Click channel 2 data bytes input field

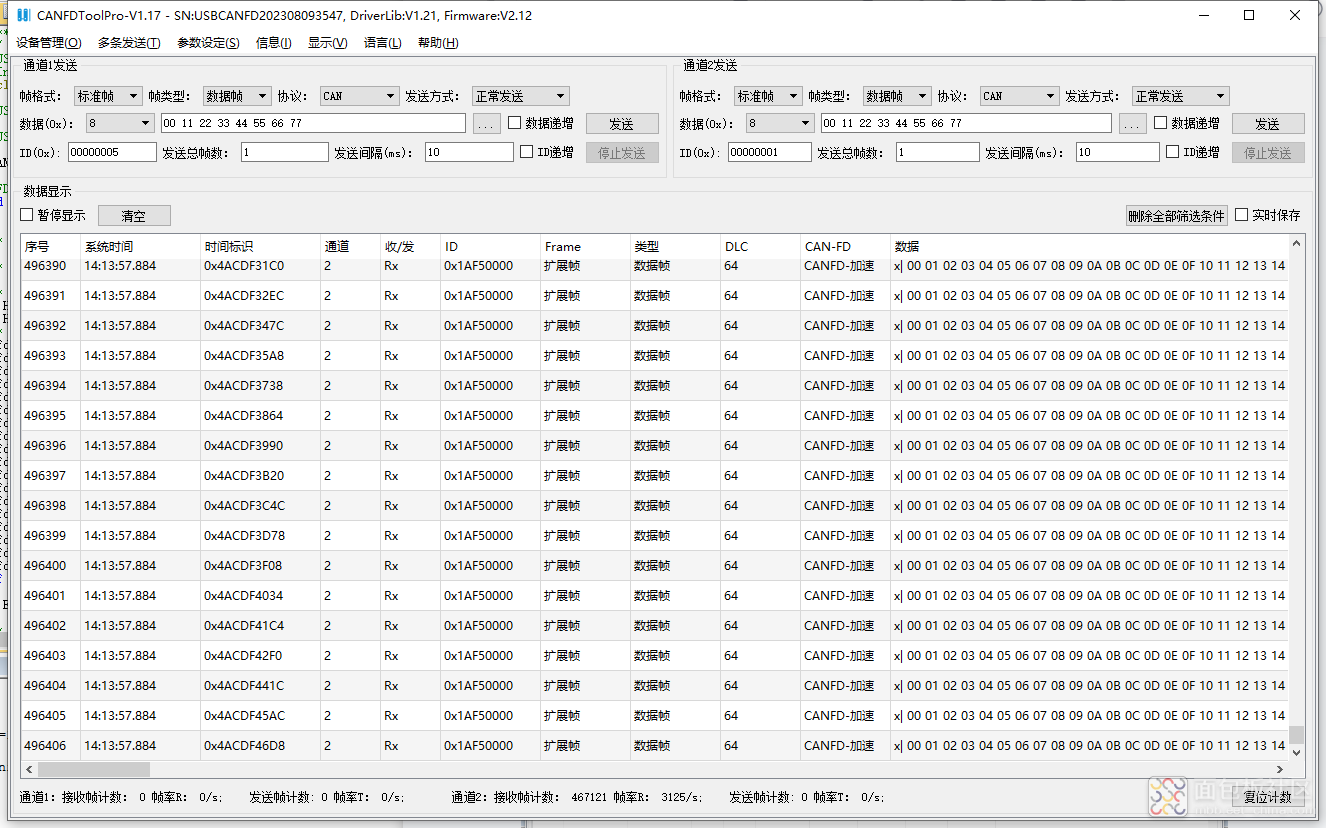point(966,123)
